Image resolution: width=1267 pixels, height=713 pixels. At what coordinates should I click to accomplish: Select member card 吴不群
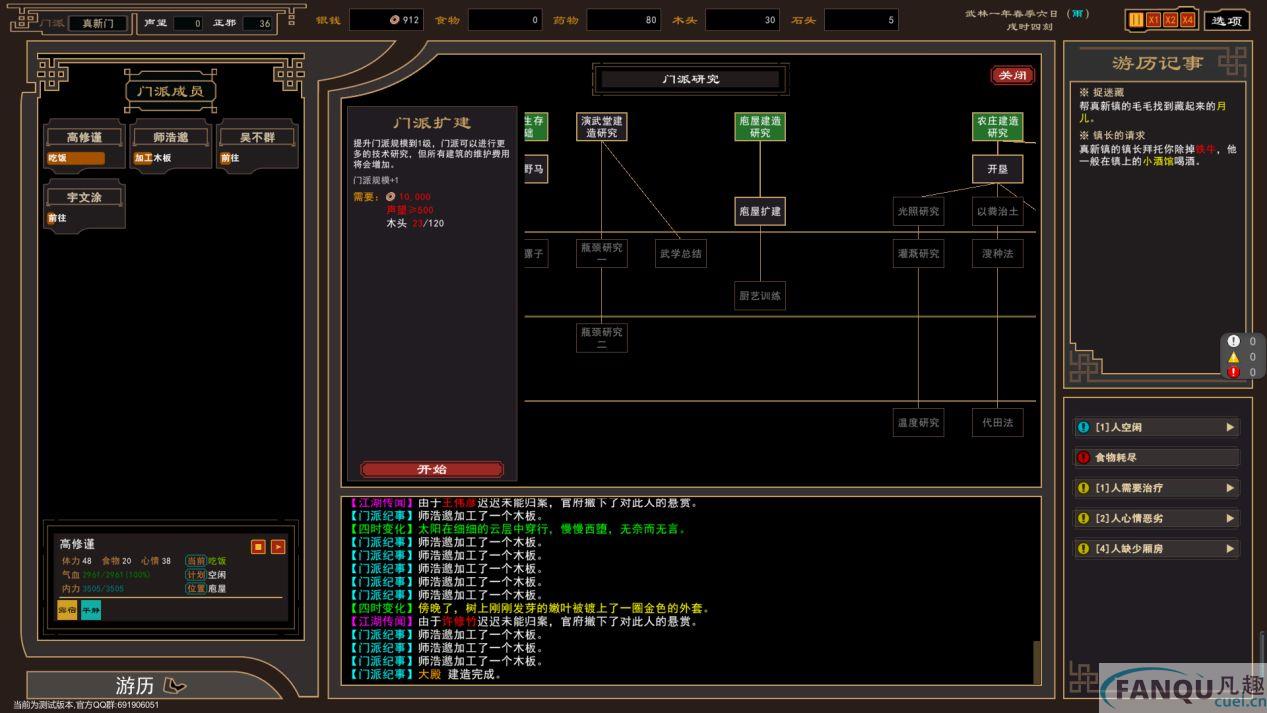[x=257, y=146]
